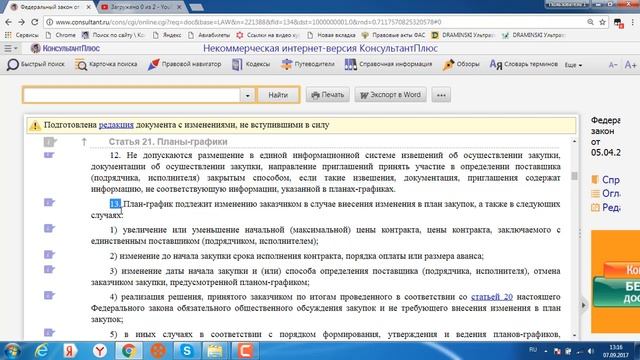Image resolution: width=640 pixels, height=360 pixels.
Task: Click the RU language indicator
Action: pyautogui.click(x=533, y=350)
